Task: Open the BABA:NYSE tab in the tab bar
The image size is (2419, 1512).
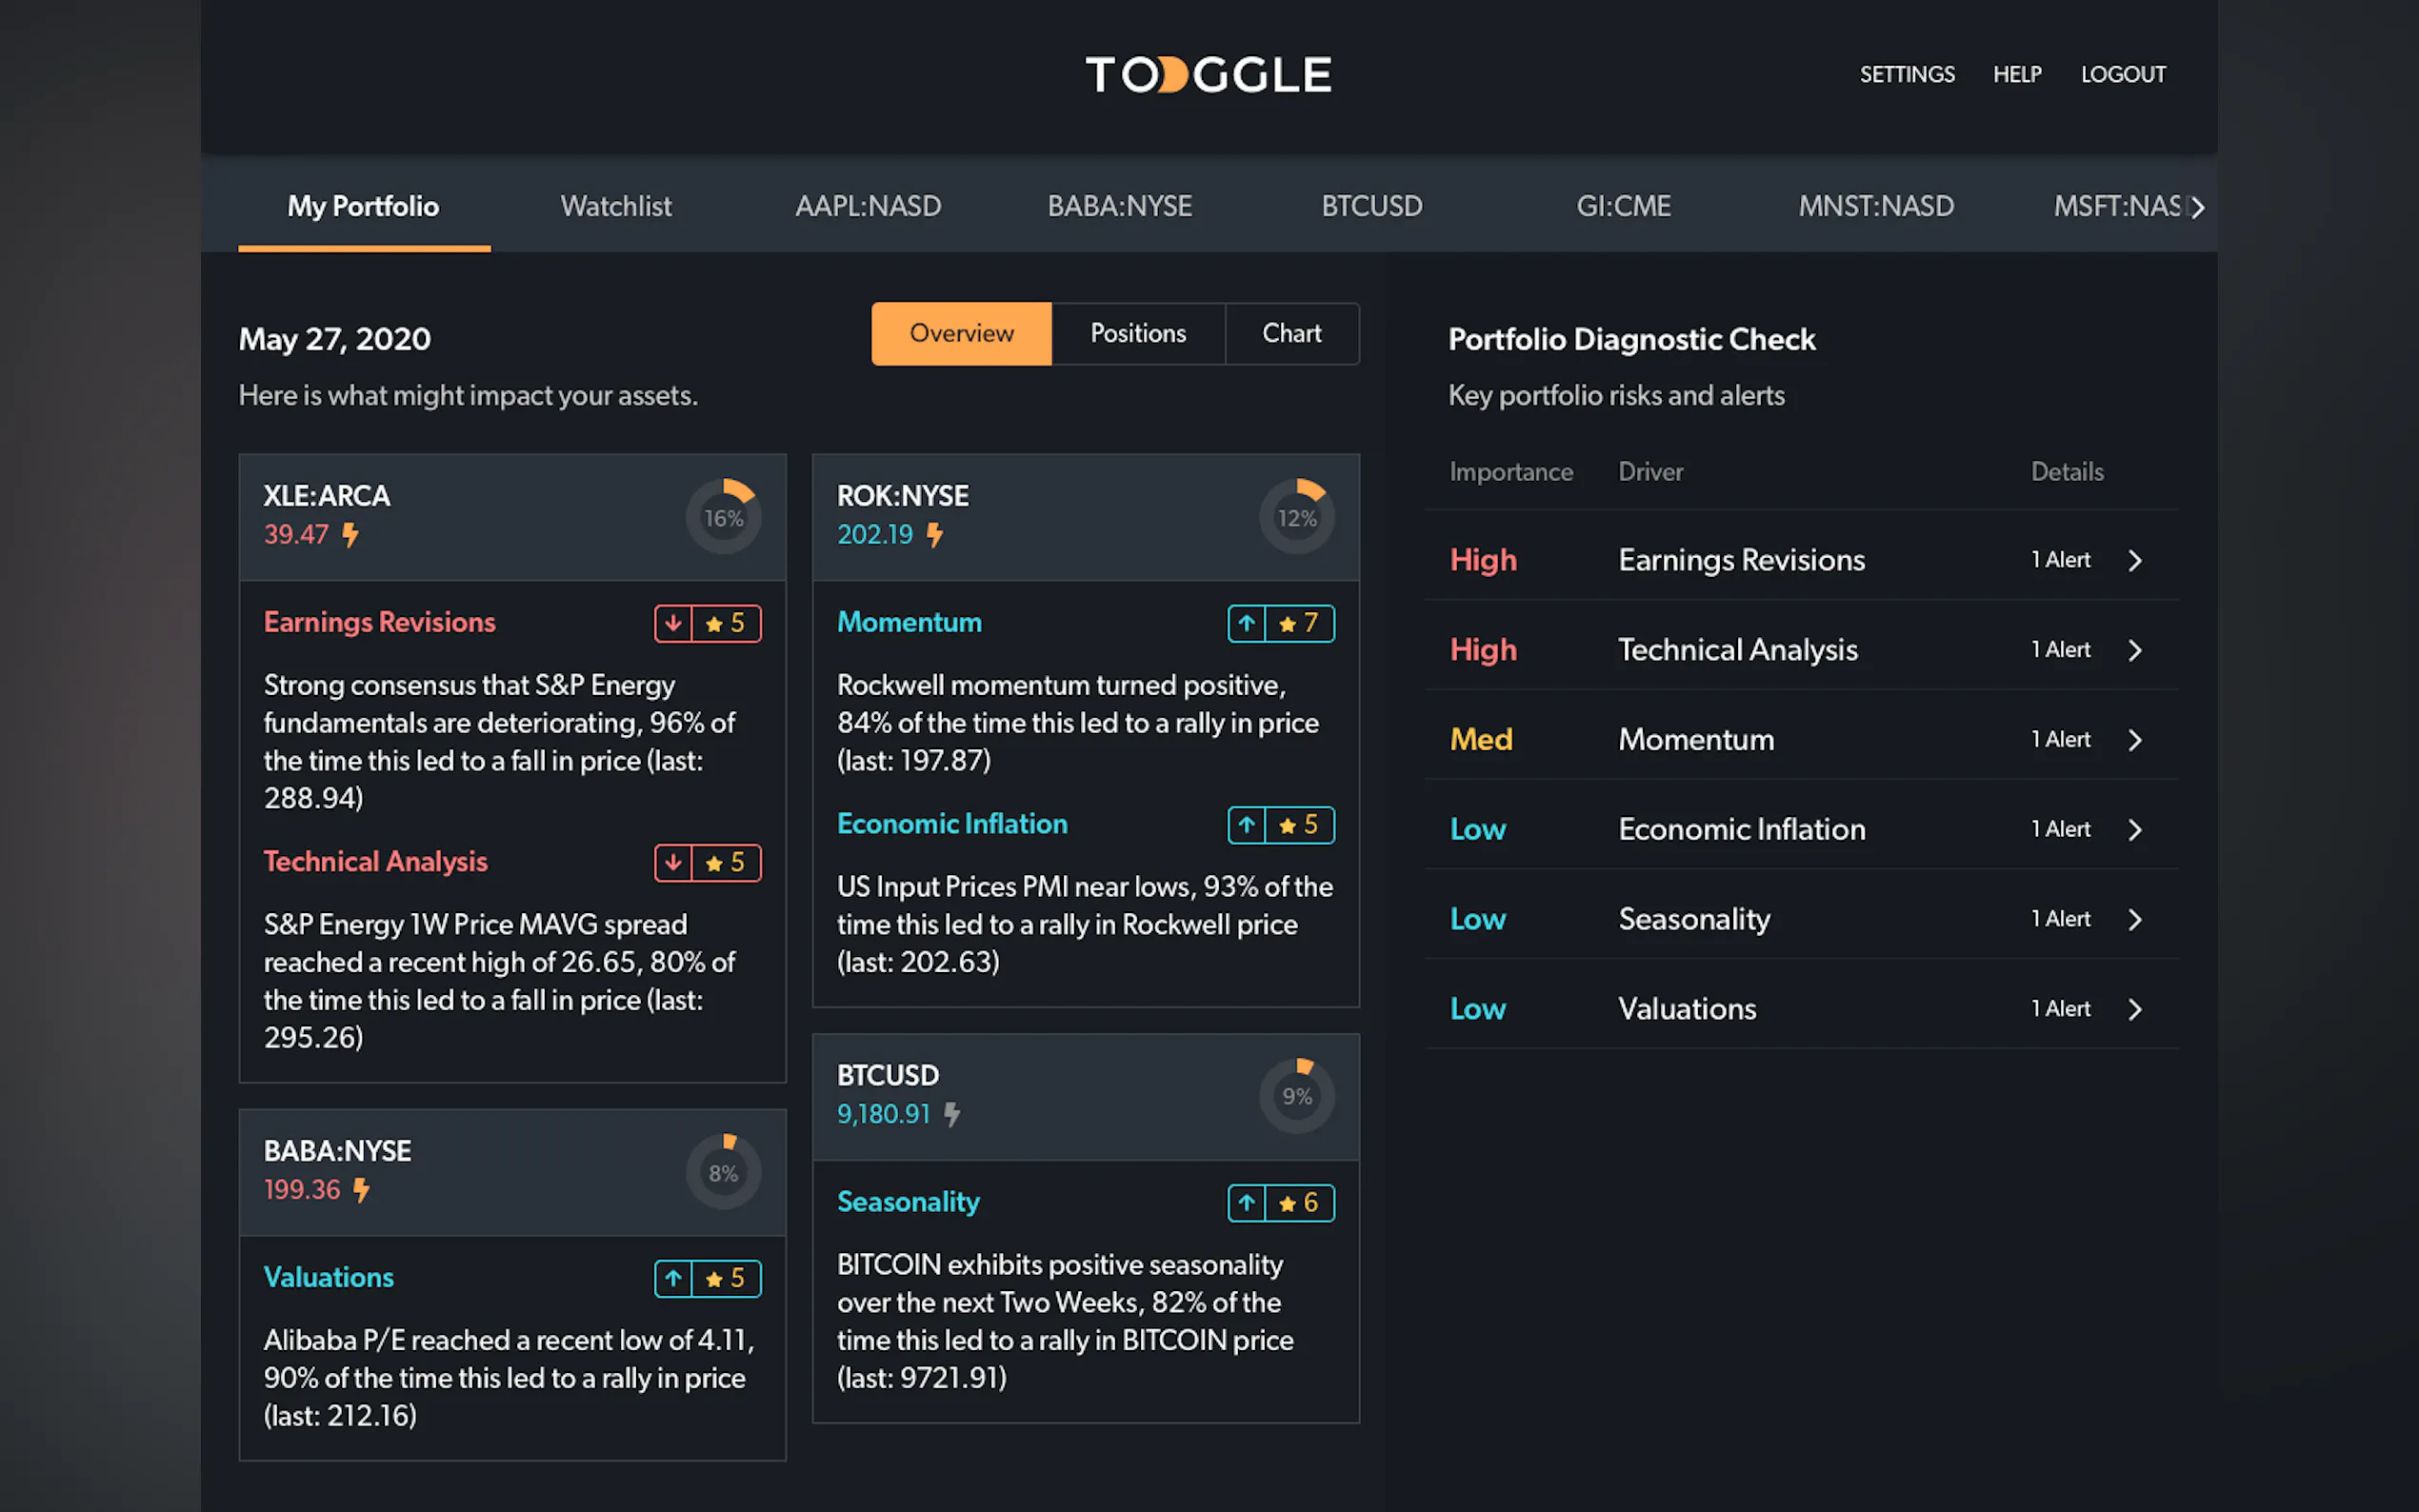Action: pyautogui.click(x=1120, y=206)
